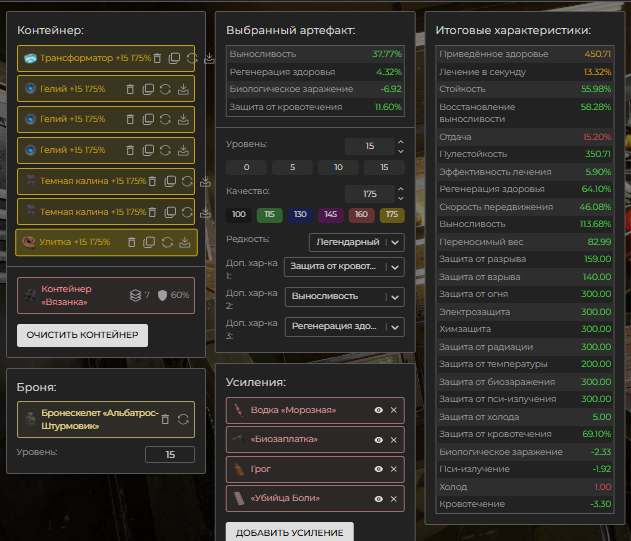Click ОЧИСТИТЬ КОНТЕЙНЕР button
Image resolution: width=631 pixels, height=541 pixels.
(x=82, y=334)
